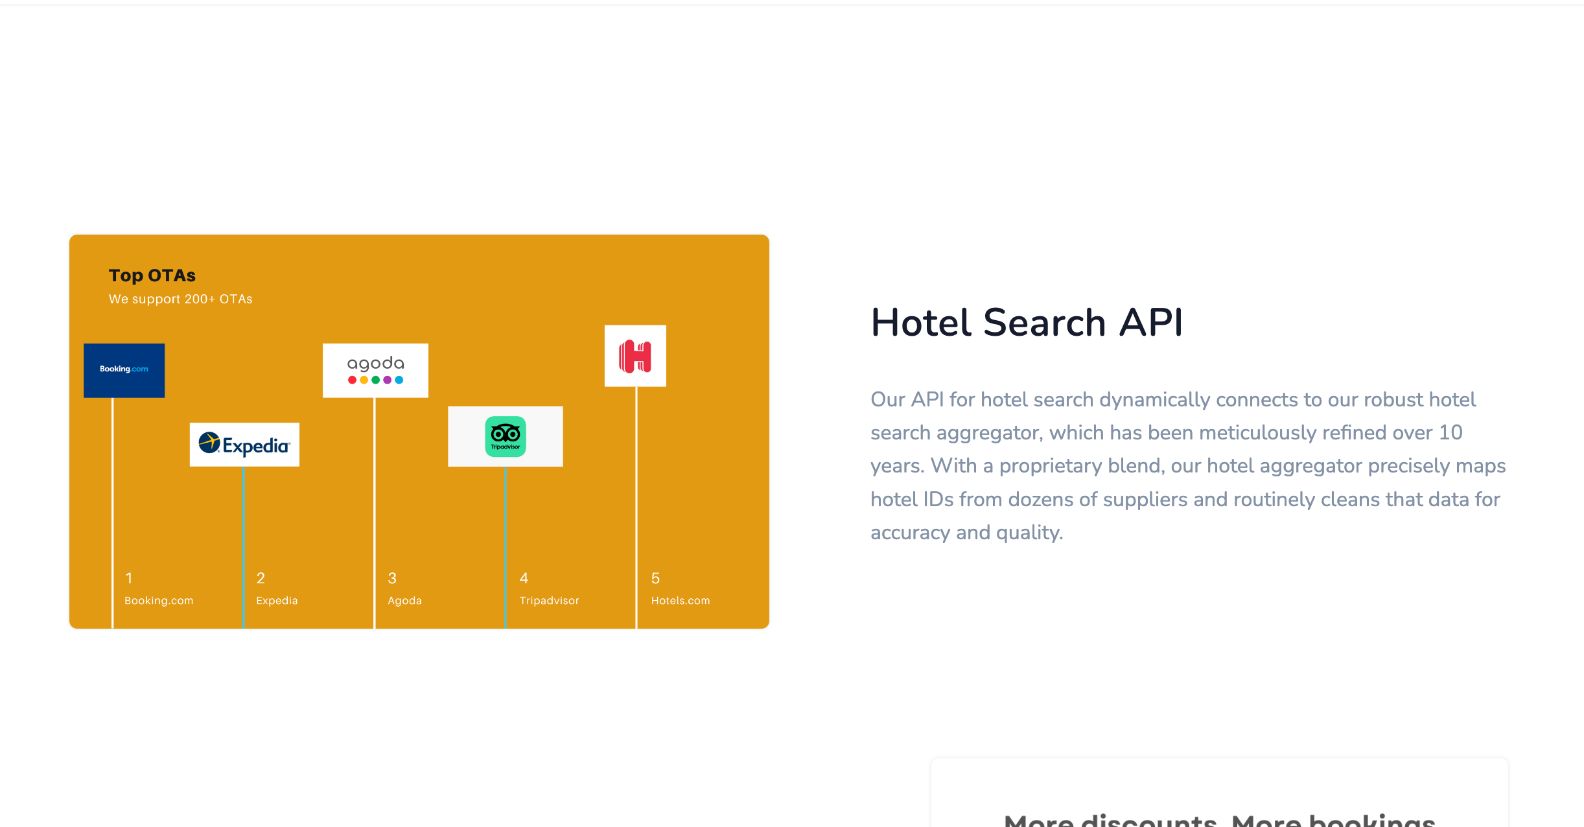Click rank number 5 in the chart

point(656,578)
